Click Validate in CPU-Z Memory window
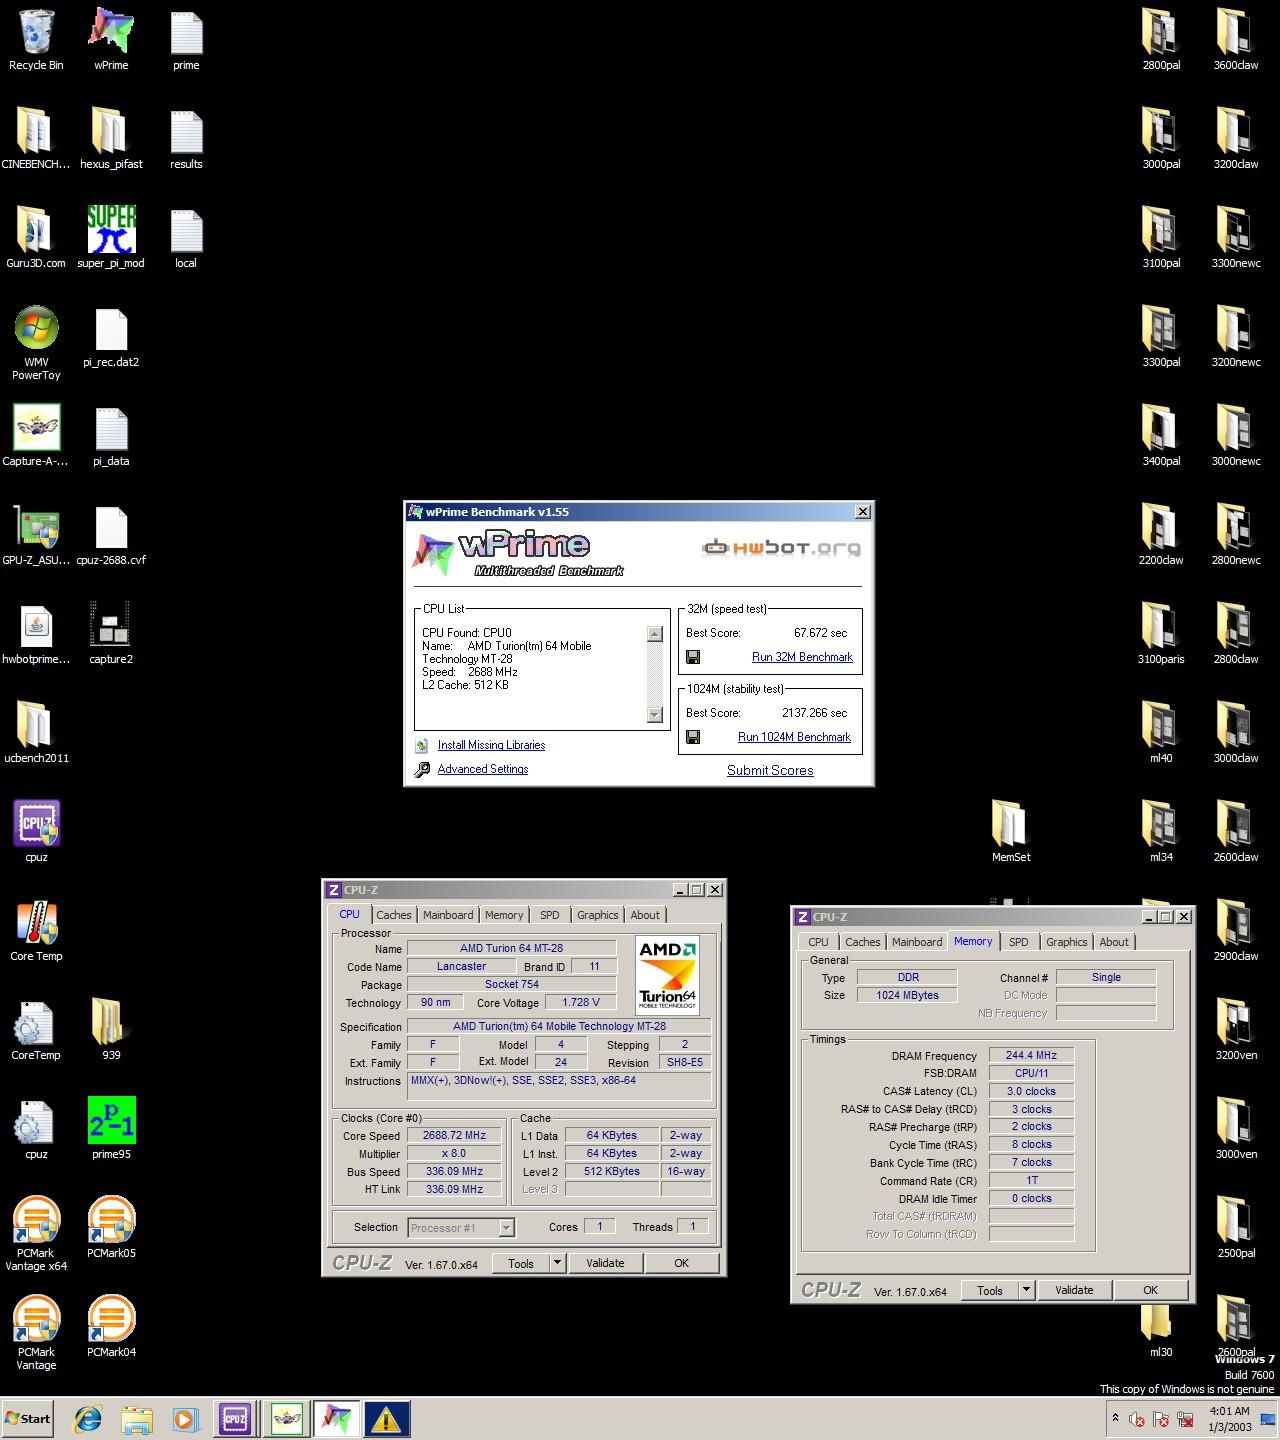 click(1074, 1290)
